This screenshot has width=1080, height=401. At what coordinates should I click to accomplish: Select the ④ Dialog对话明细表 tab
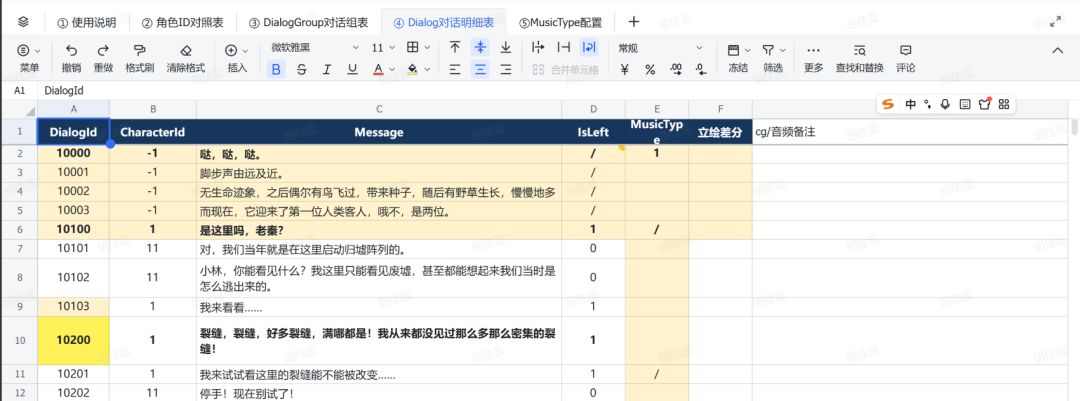point(444,22)
